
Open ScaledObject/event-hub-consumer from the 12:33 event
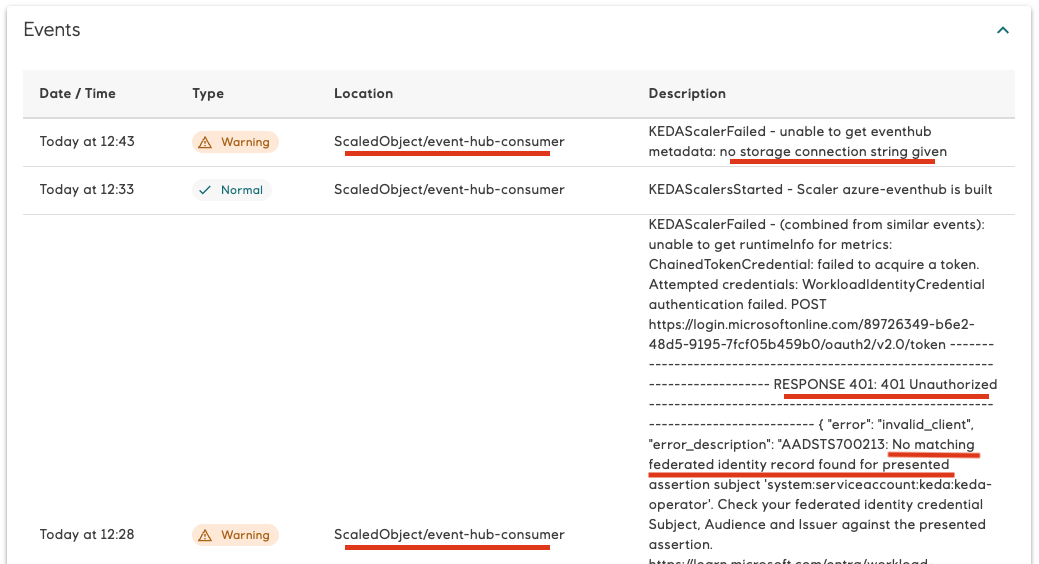coord(449,190)
